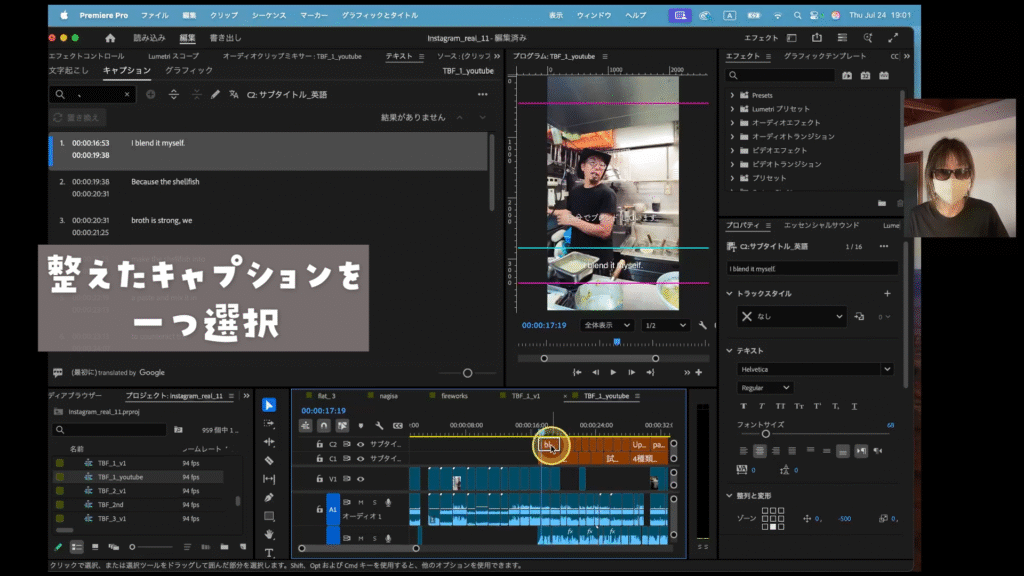This screenshot has height=576, width=1024.
Task: Expand the Presets folder in Effects
Action: click(732, 95)
